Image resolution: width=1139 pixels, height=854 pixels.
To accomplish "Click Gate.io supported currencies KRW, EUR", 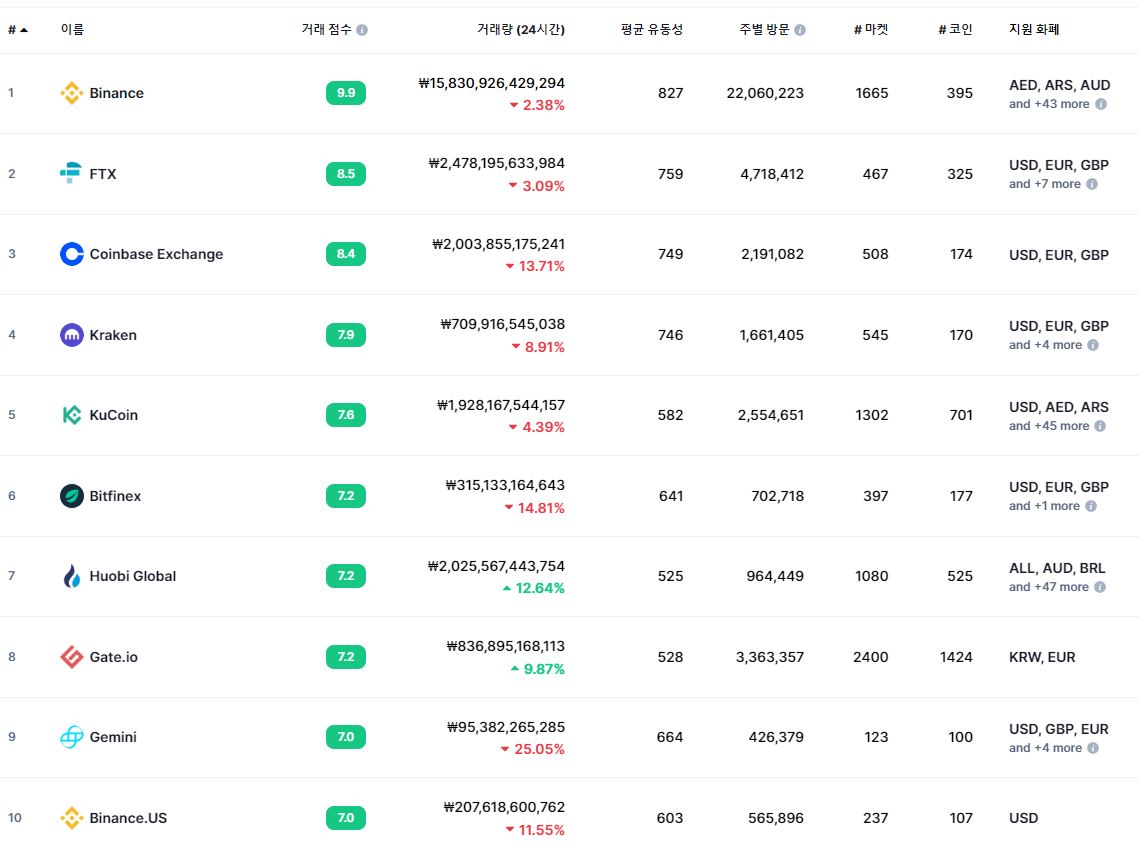I will coord(1042,656).
